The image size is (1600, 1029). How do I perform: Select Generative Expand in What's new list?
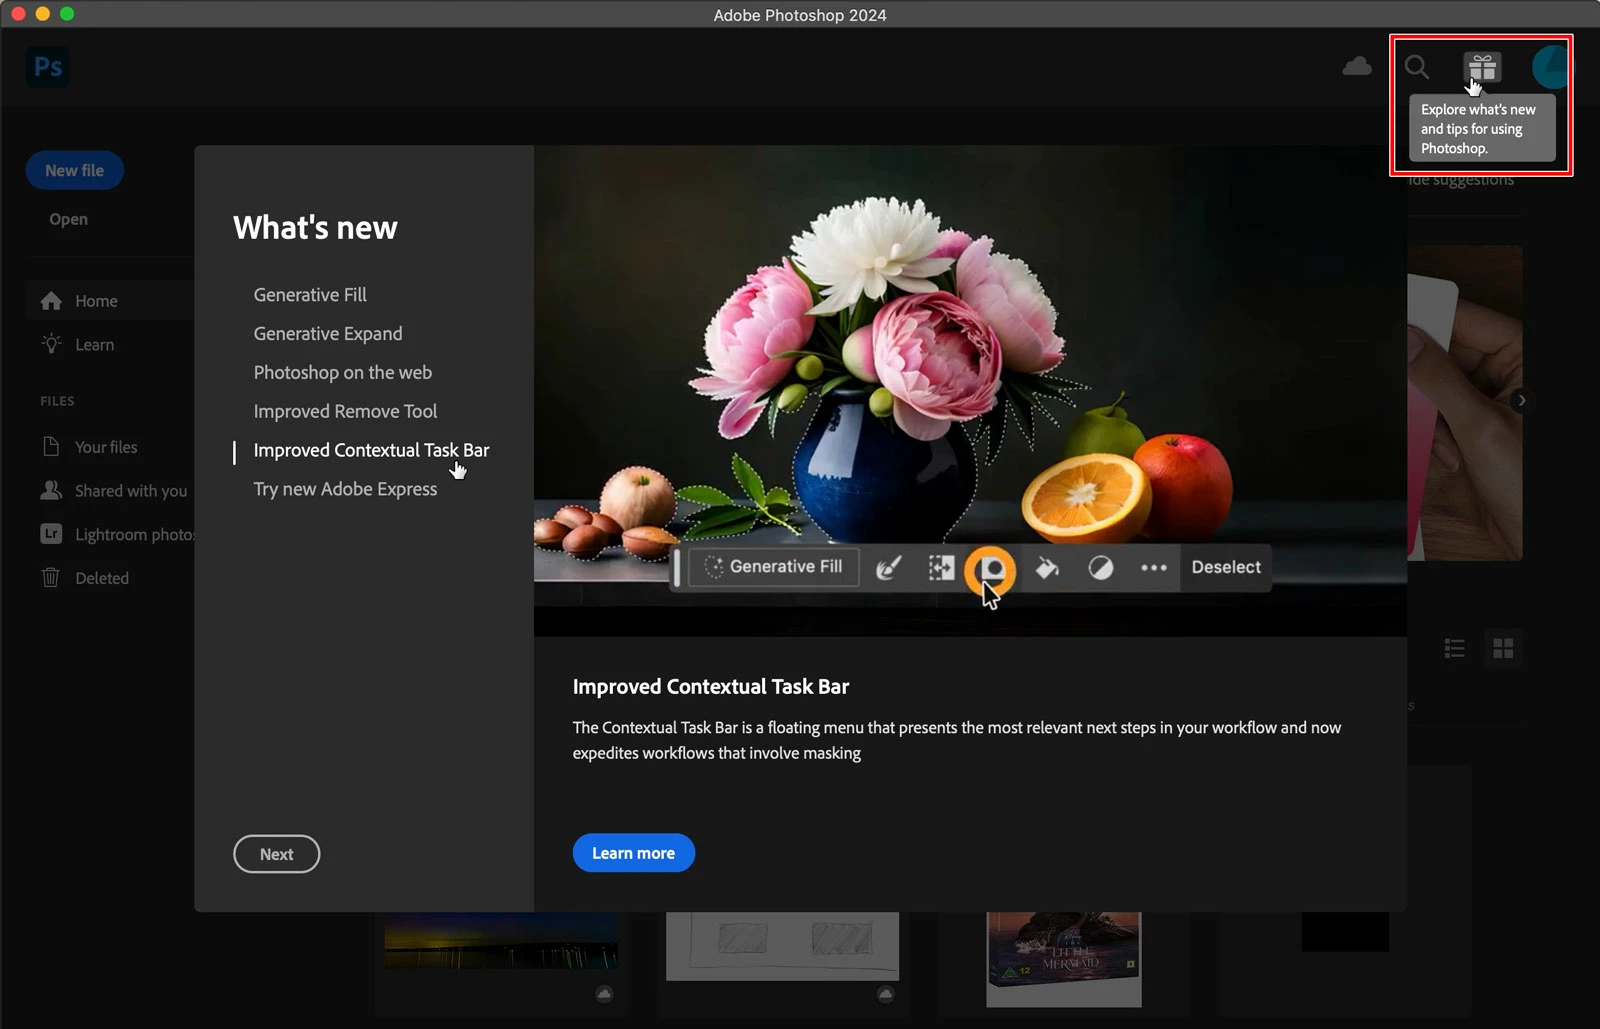[328, 334]
